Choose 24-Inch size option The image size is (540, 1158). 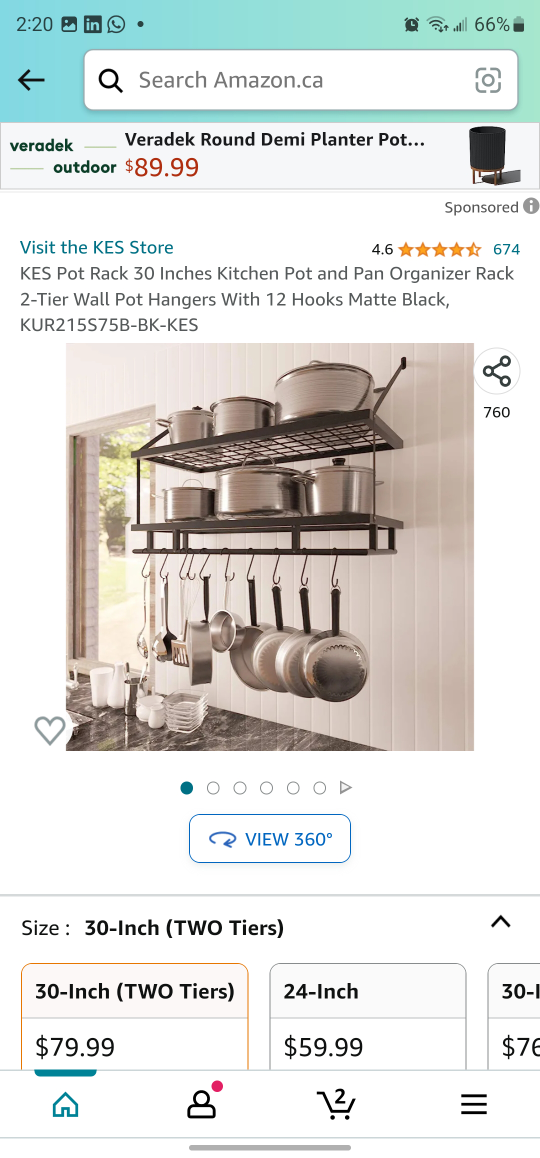(x=368, y=1017)
